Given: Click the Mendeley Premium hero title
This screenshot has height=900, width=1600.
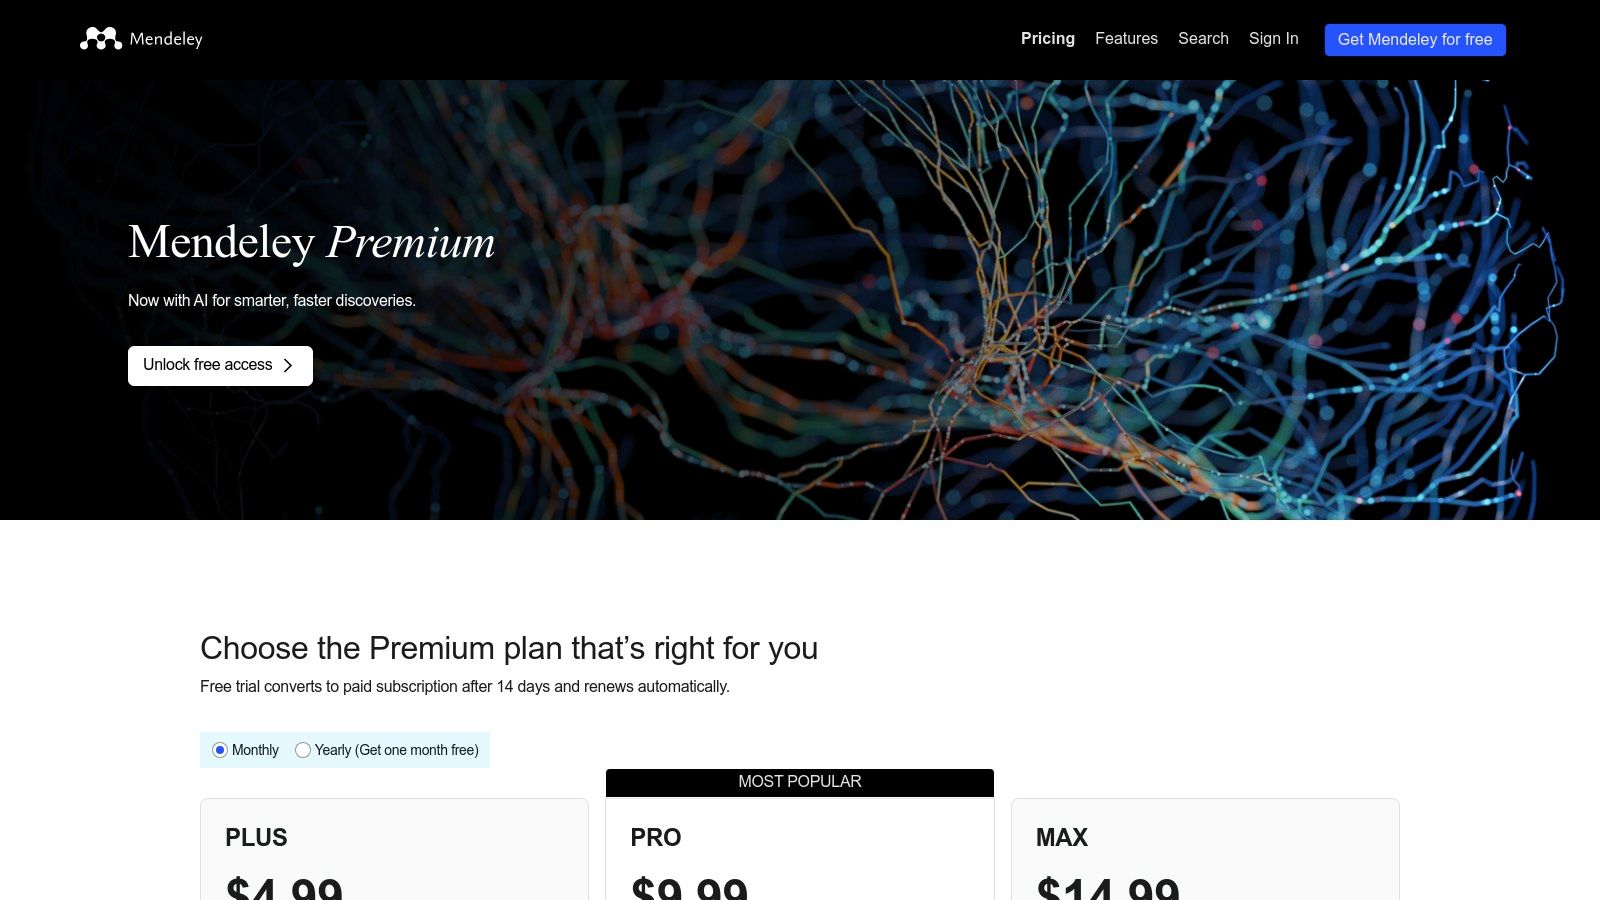Looking at the screenshot, I should tap(311, 243).
